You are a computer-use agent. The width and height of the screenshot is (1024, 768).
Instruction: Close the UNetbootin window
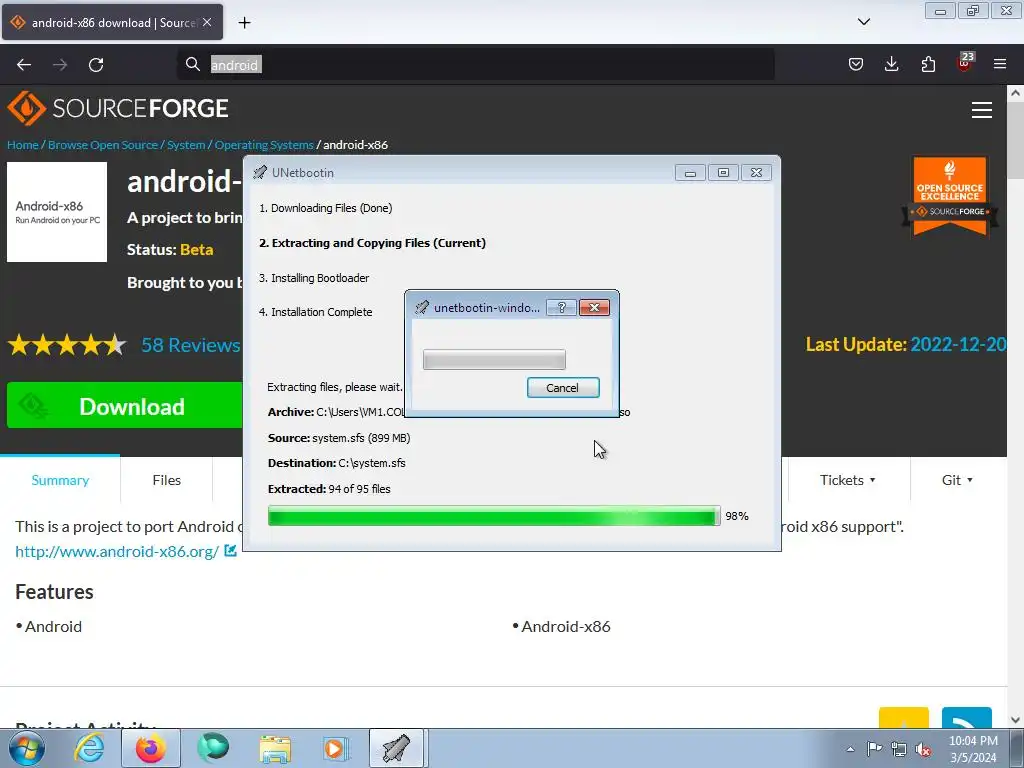(x=756, y=173)
